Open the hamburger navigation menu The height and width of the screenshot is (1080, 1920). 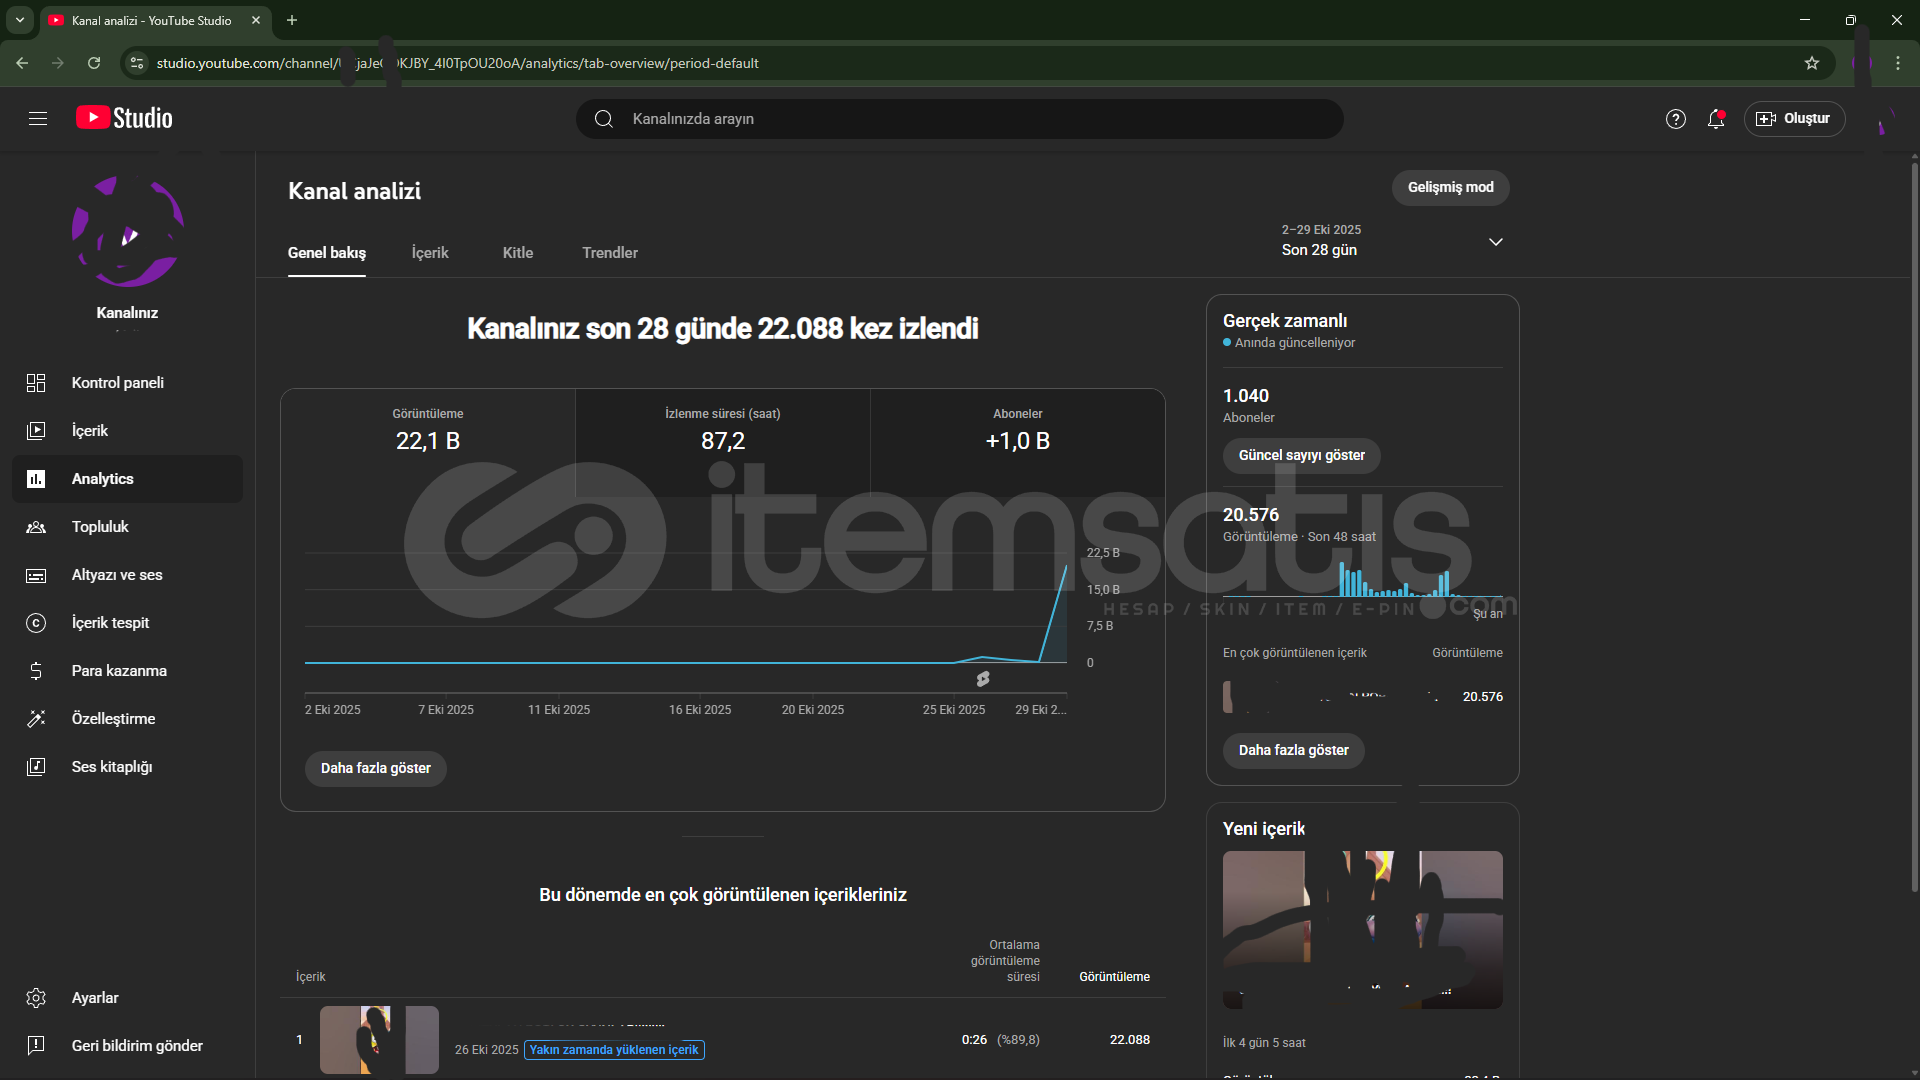click(x=38, y=119)
